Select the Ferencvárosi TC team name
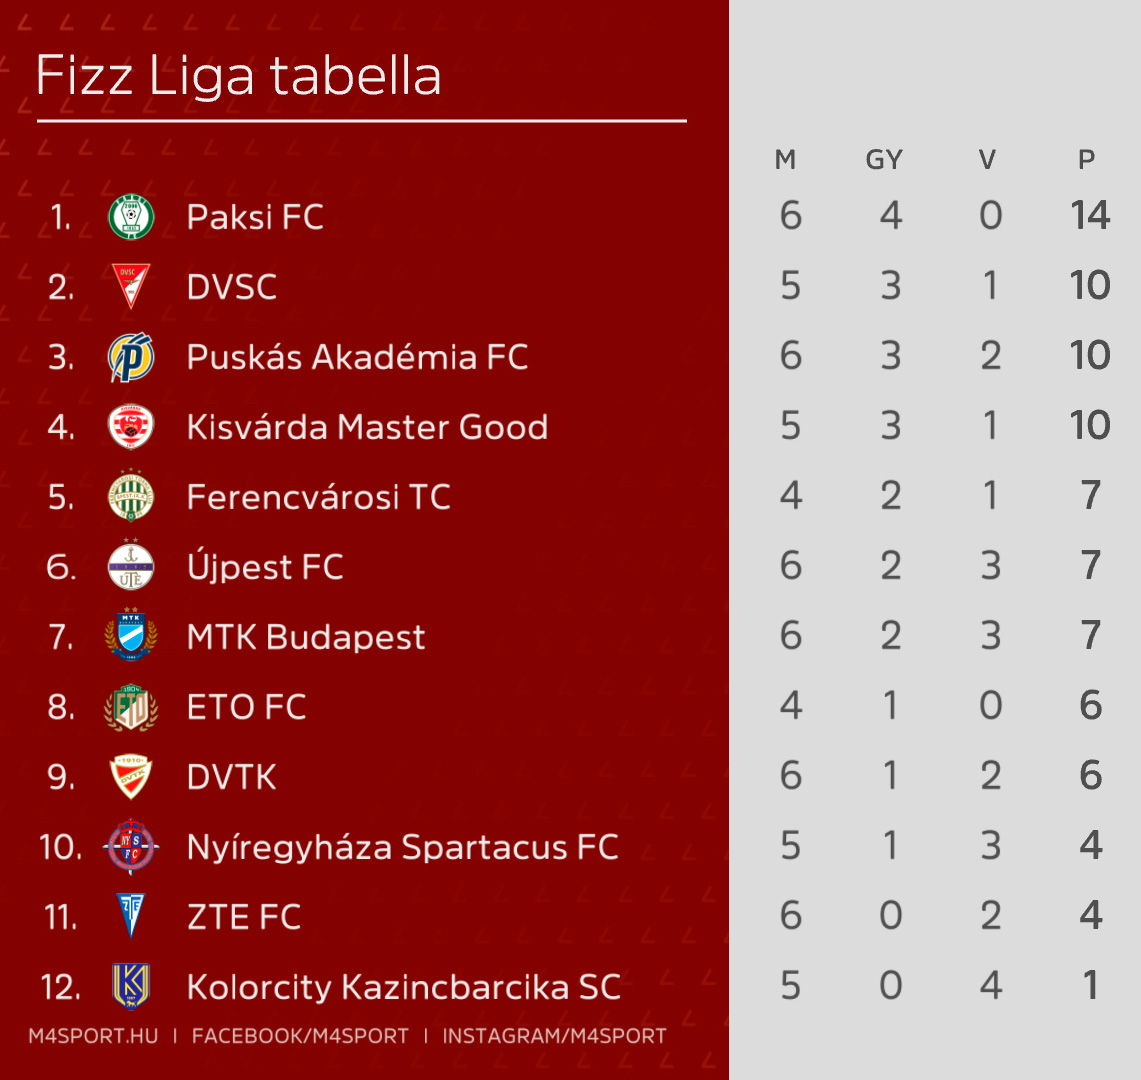Image resolution: width=1141 pixels, height=1080 pixels. pos(319,497)
